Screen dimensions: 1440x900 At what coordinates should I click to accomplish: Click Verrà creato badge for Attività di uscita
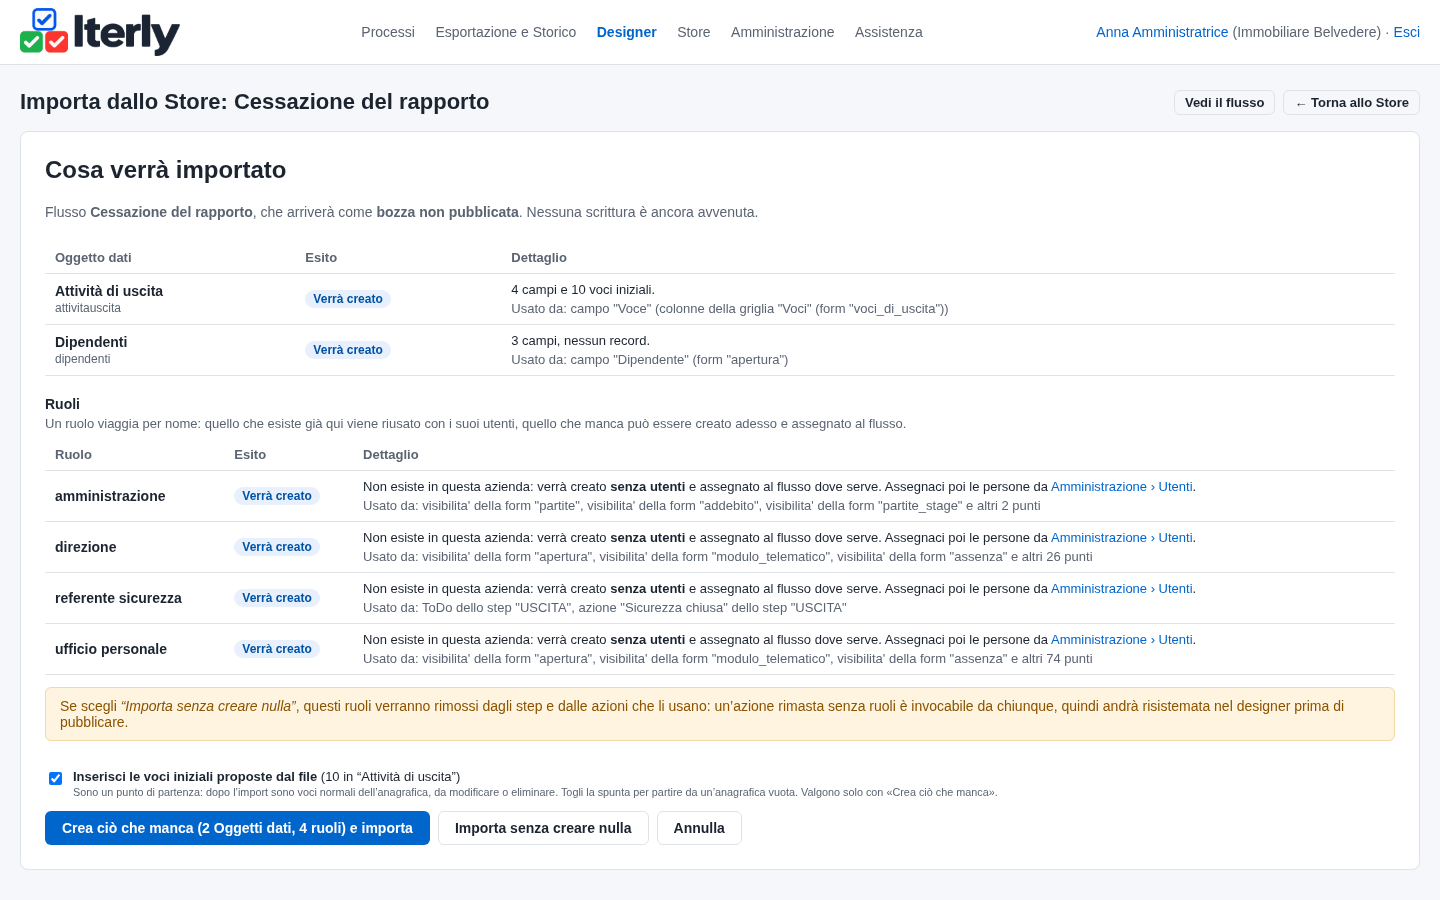(348, 299)
